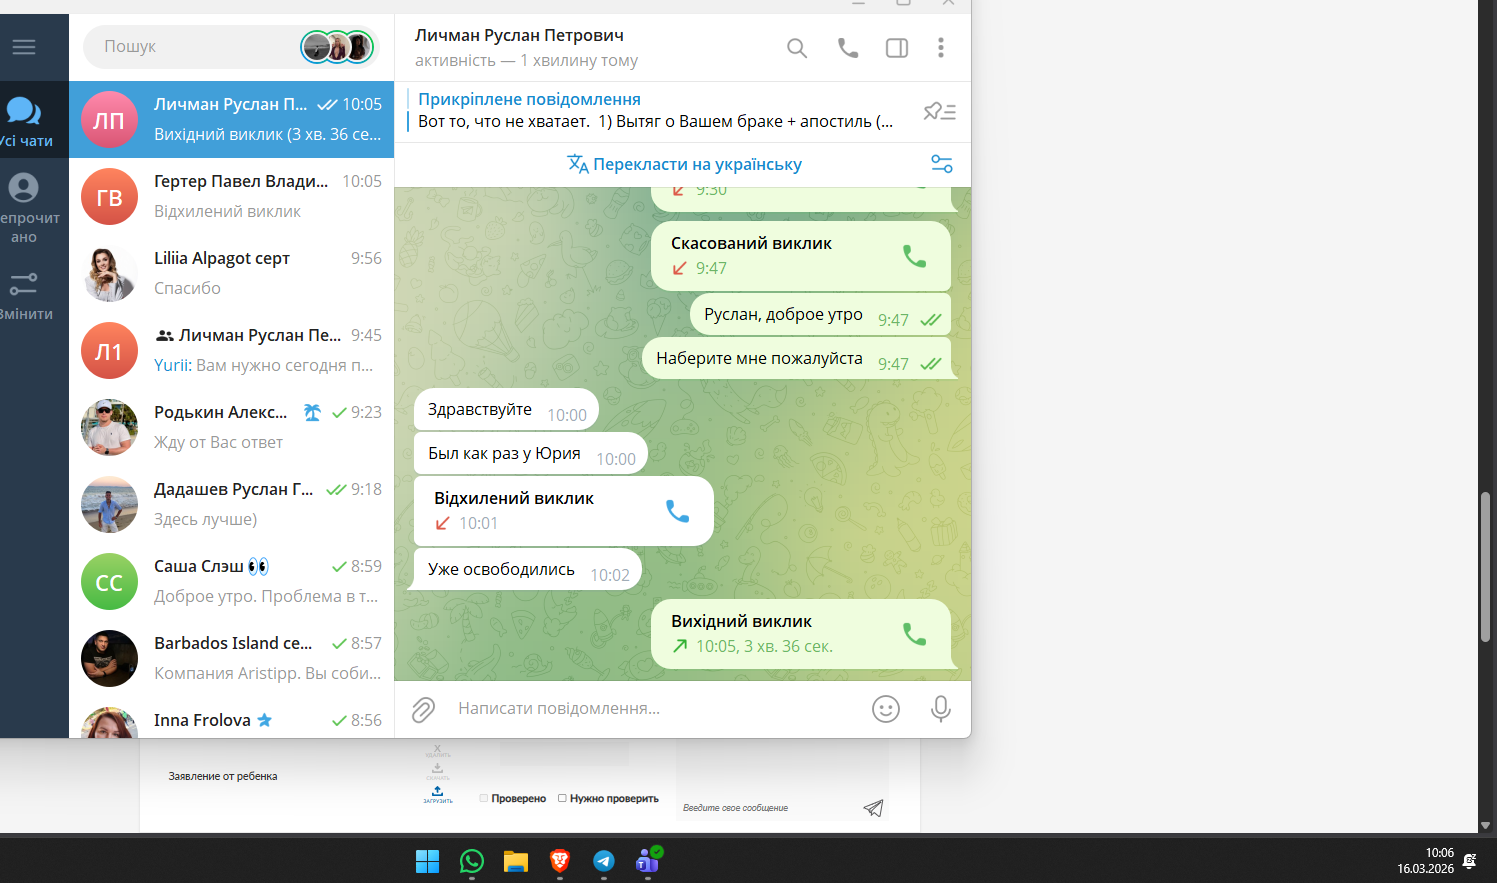Screen dimensions: 1497x883
Task: Call back from the 'Відхилений виклик' bubble
Action: (x=678, y=511)
